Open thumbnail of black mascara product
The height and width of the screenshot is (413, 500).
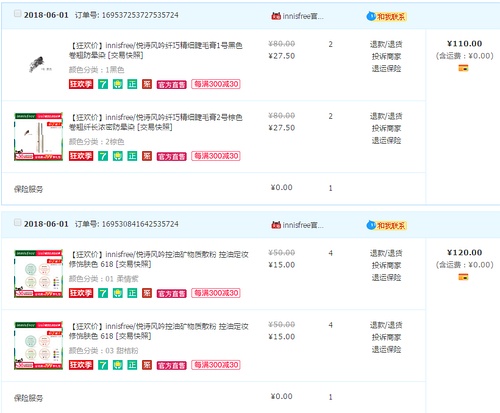tap(39, 64)
